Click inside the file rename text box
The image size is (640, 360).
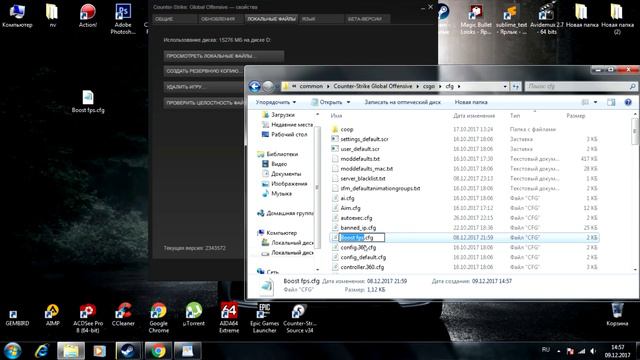point(362,238)
